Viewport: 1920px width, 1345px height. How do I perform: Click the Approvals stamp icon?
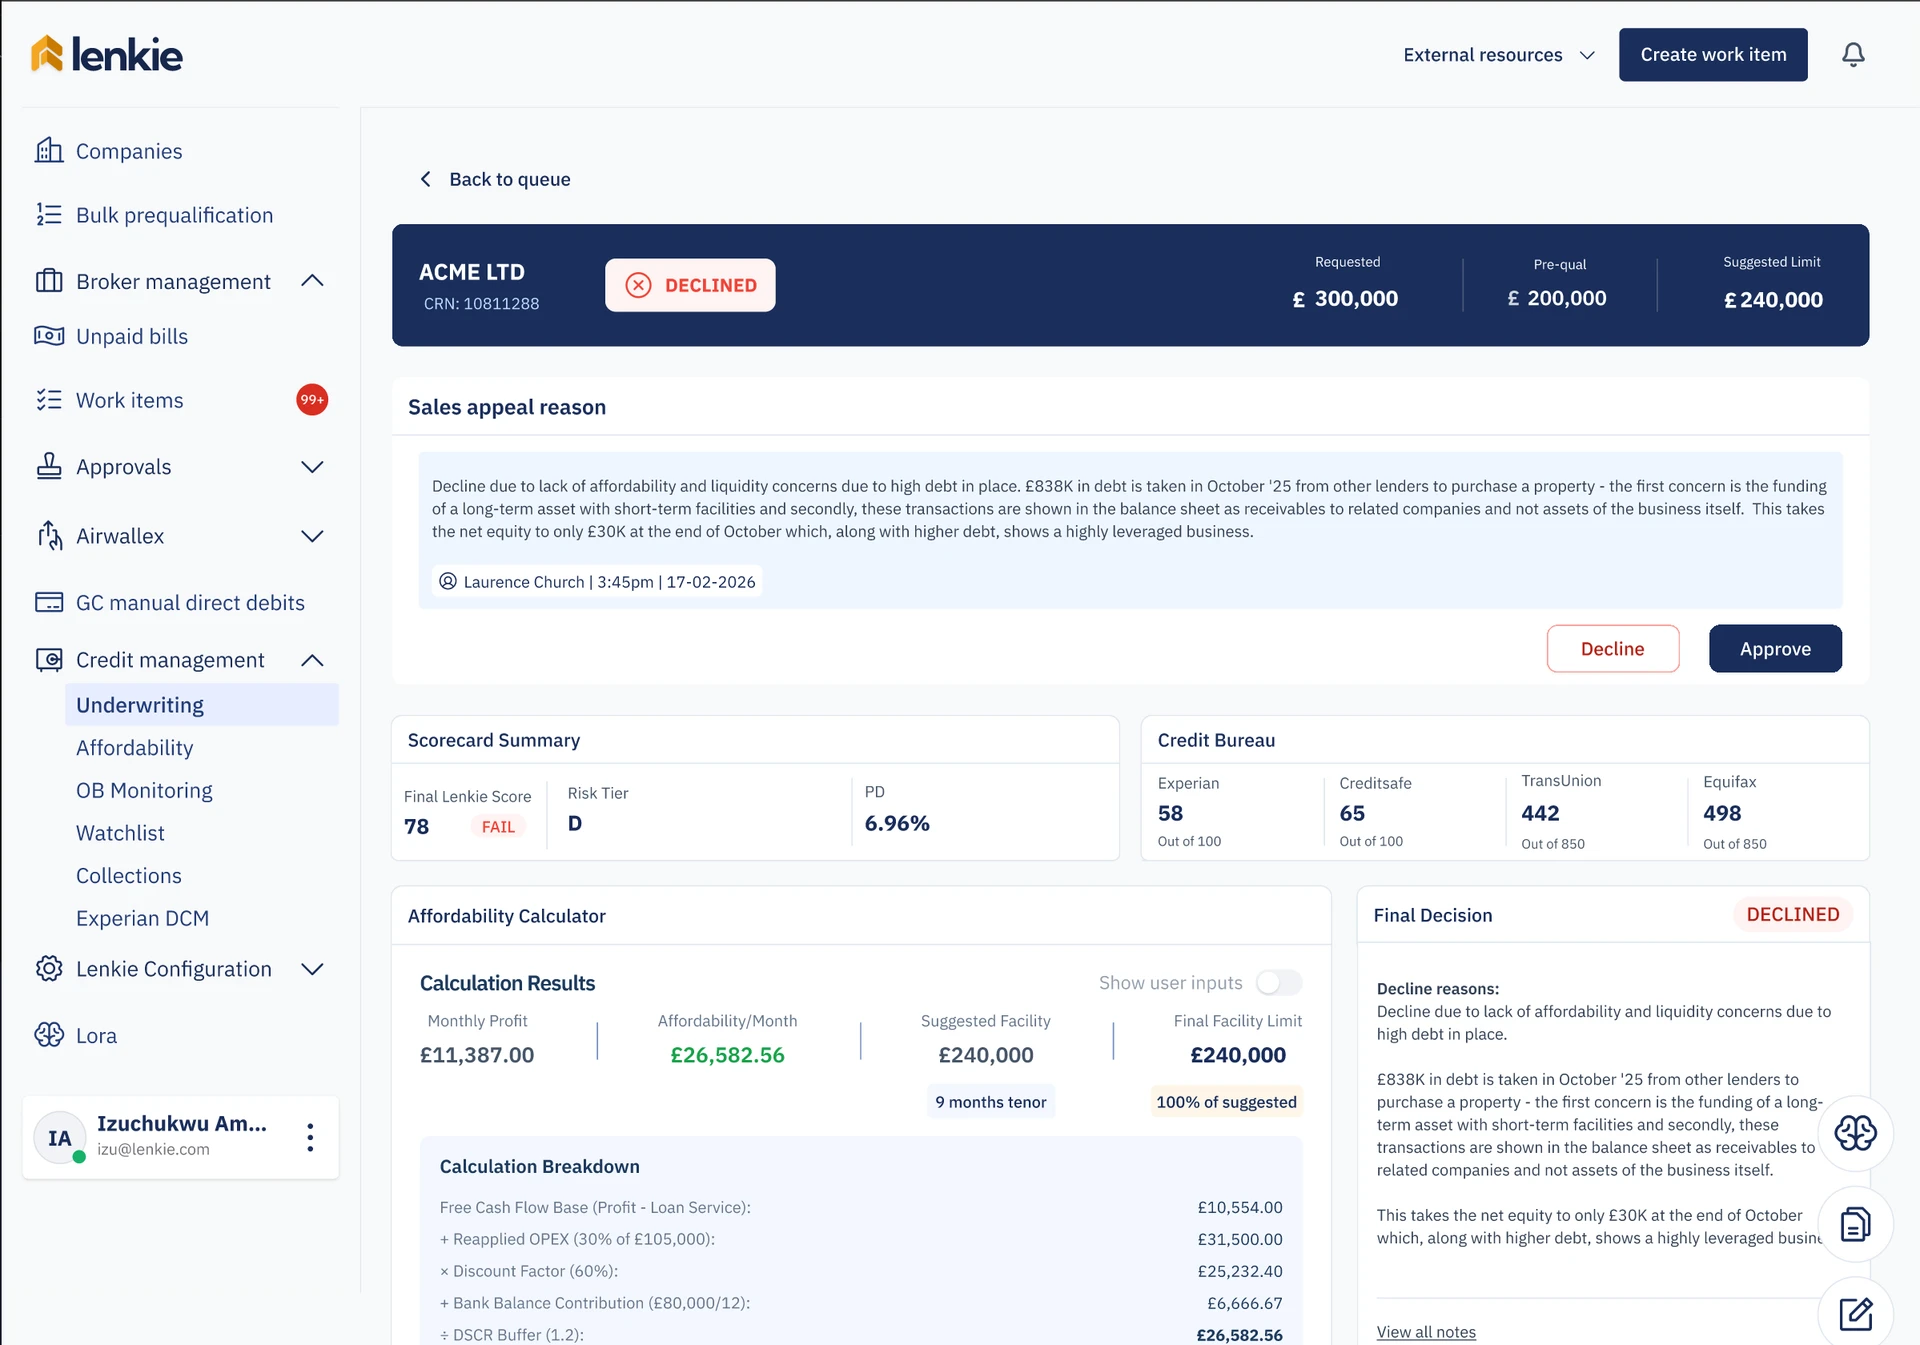(49, 466)
